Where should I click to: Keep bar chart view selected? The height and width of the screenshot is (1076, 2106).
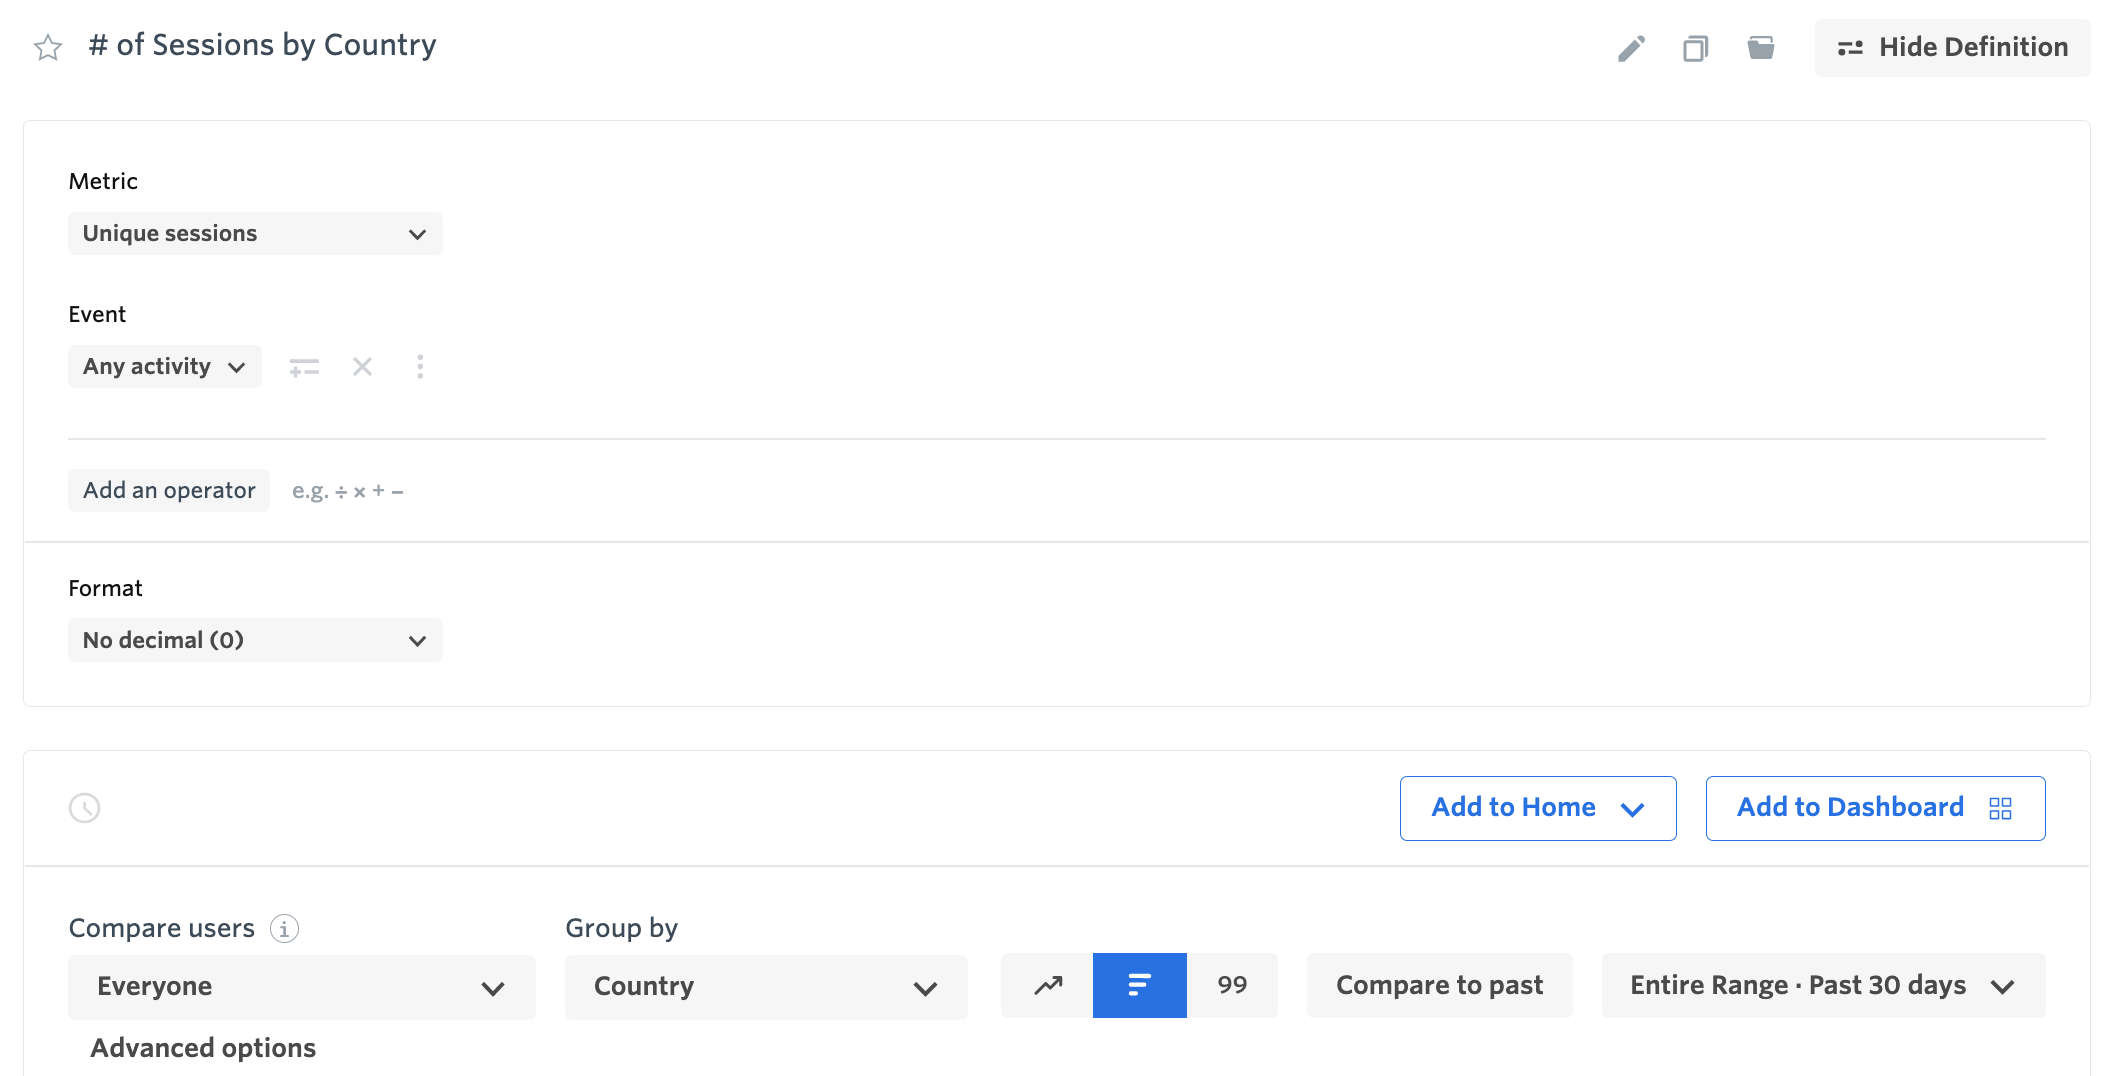(1139, 985)
